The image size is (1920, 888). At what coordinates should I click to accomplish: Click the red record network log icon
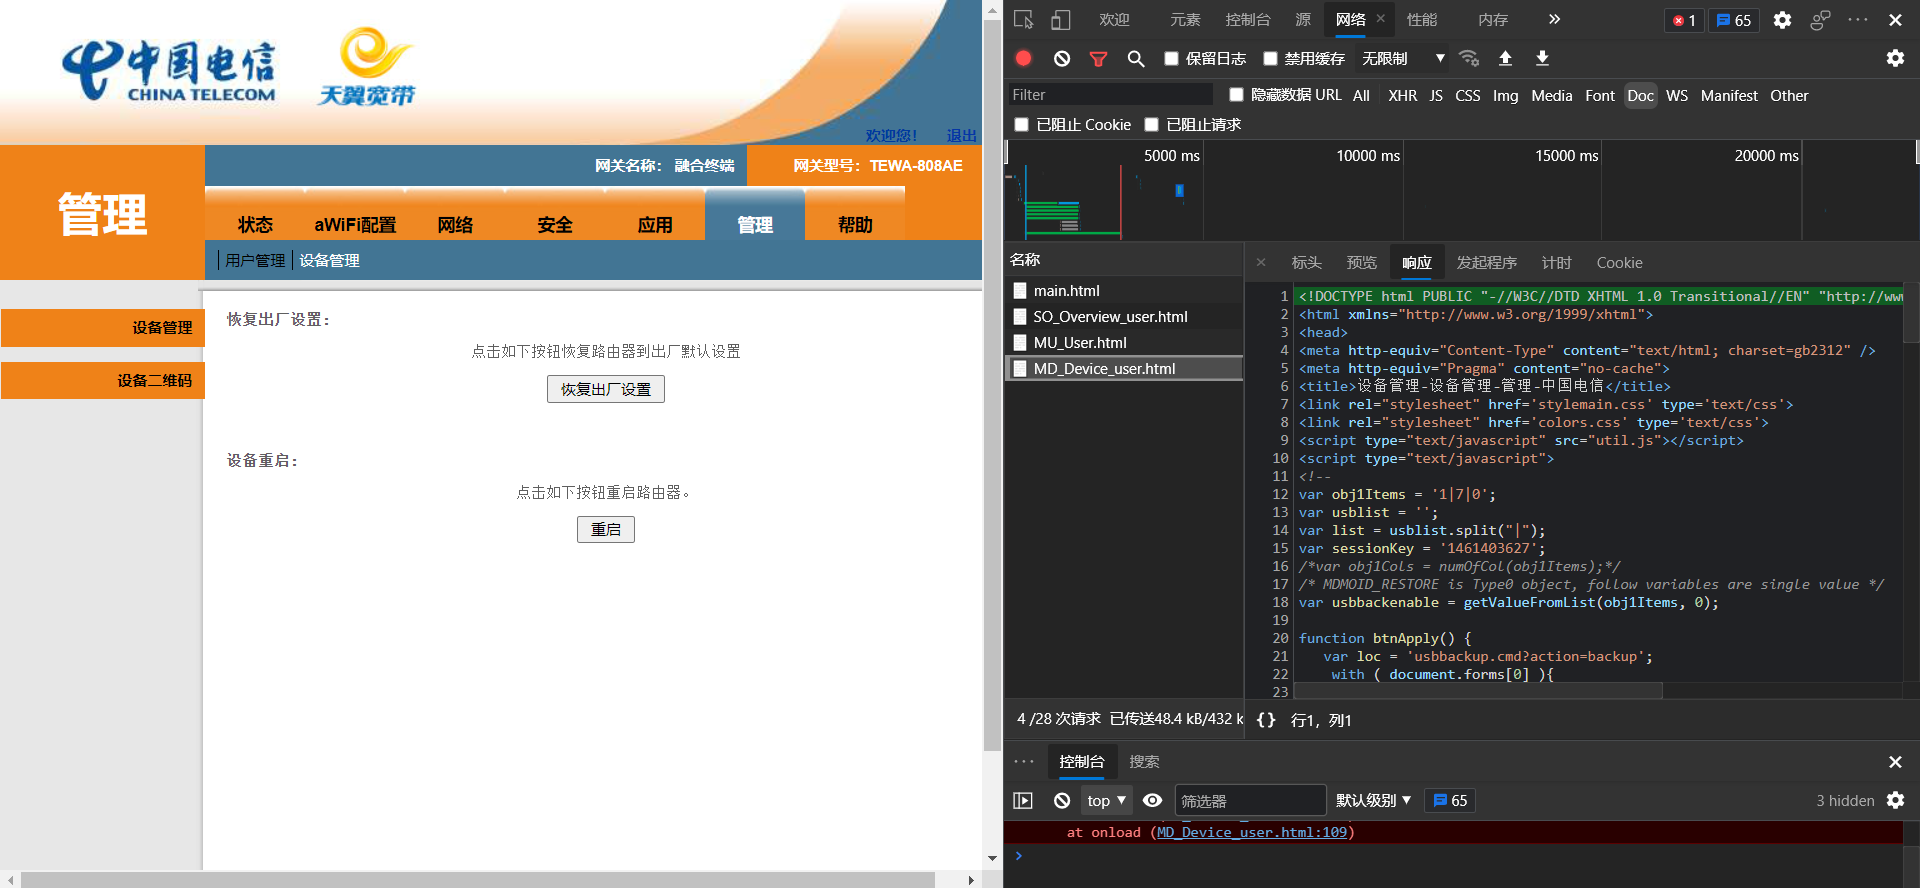point(1023,58)
